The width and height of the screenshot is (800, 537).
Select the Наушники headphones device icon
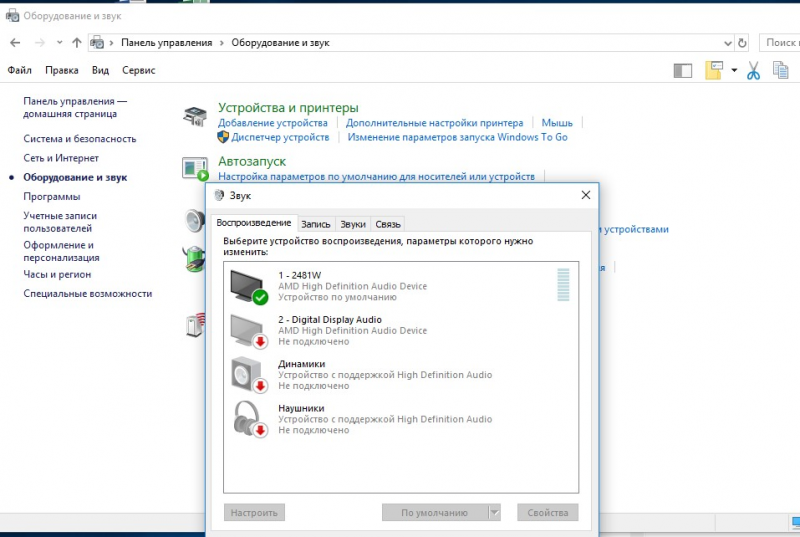coord(249,419)
